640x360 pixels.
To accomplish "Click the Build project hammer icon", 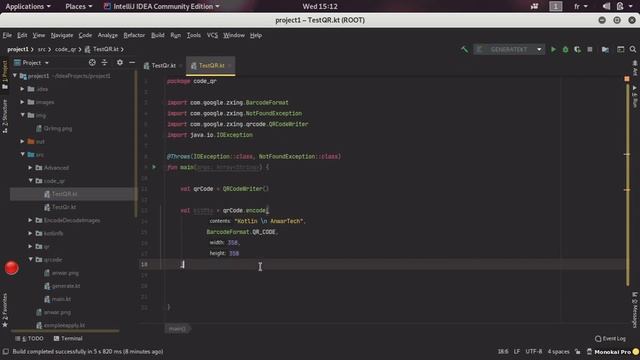I will click(x=464, y=49).
